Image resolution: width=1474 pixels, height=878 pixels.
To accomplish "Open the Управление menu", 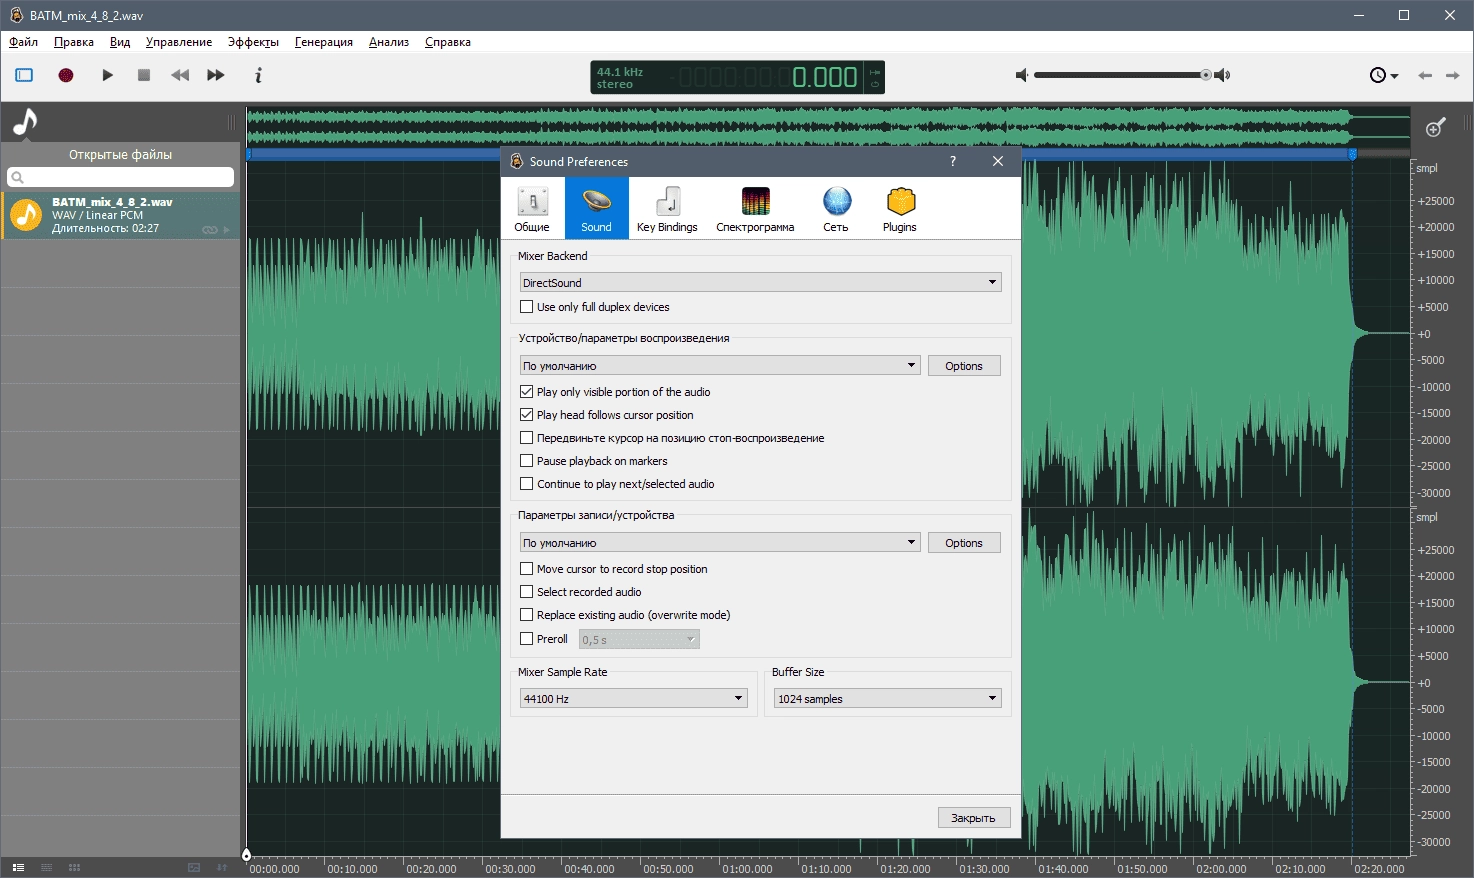I will pos(179,42).
